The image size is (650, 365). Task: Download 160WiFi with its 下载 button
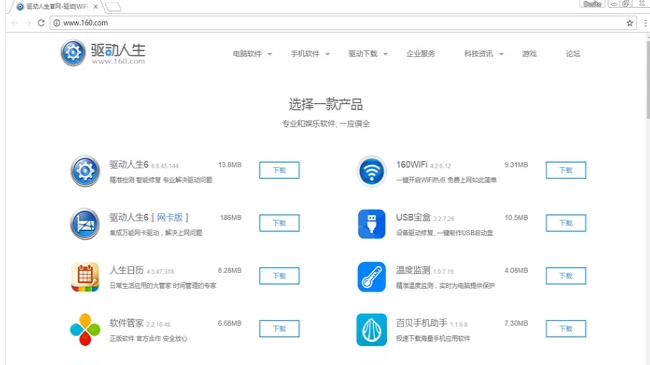pyautogui.click(x=566, y=170)
